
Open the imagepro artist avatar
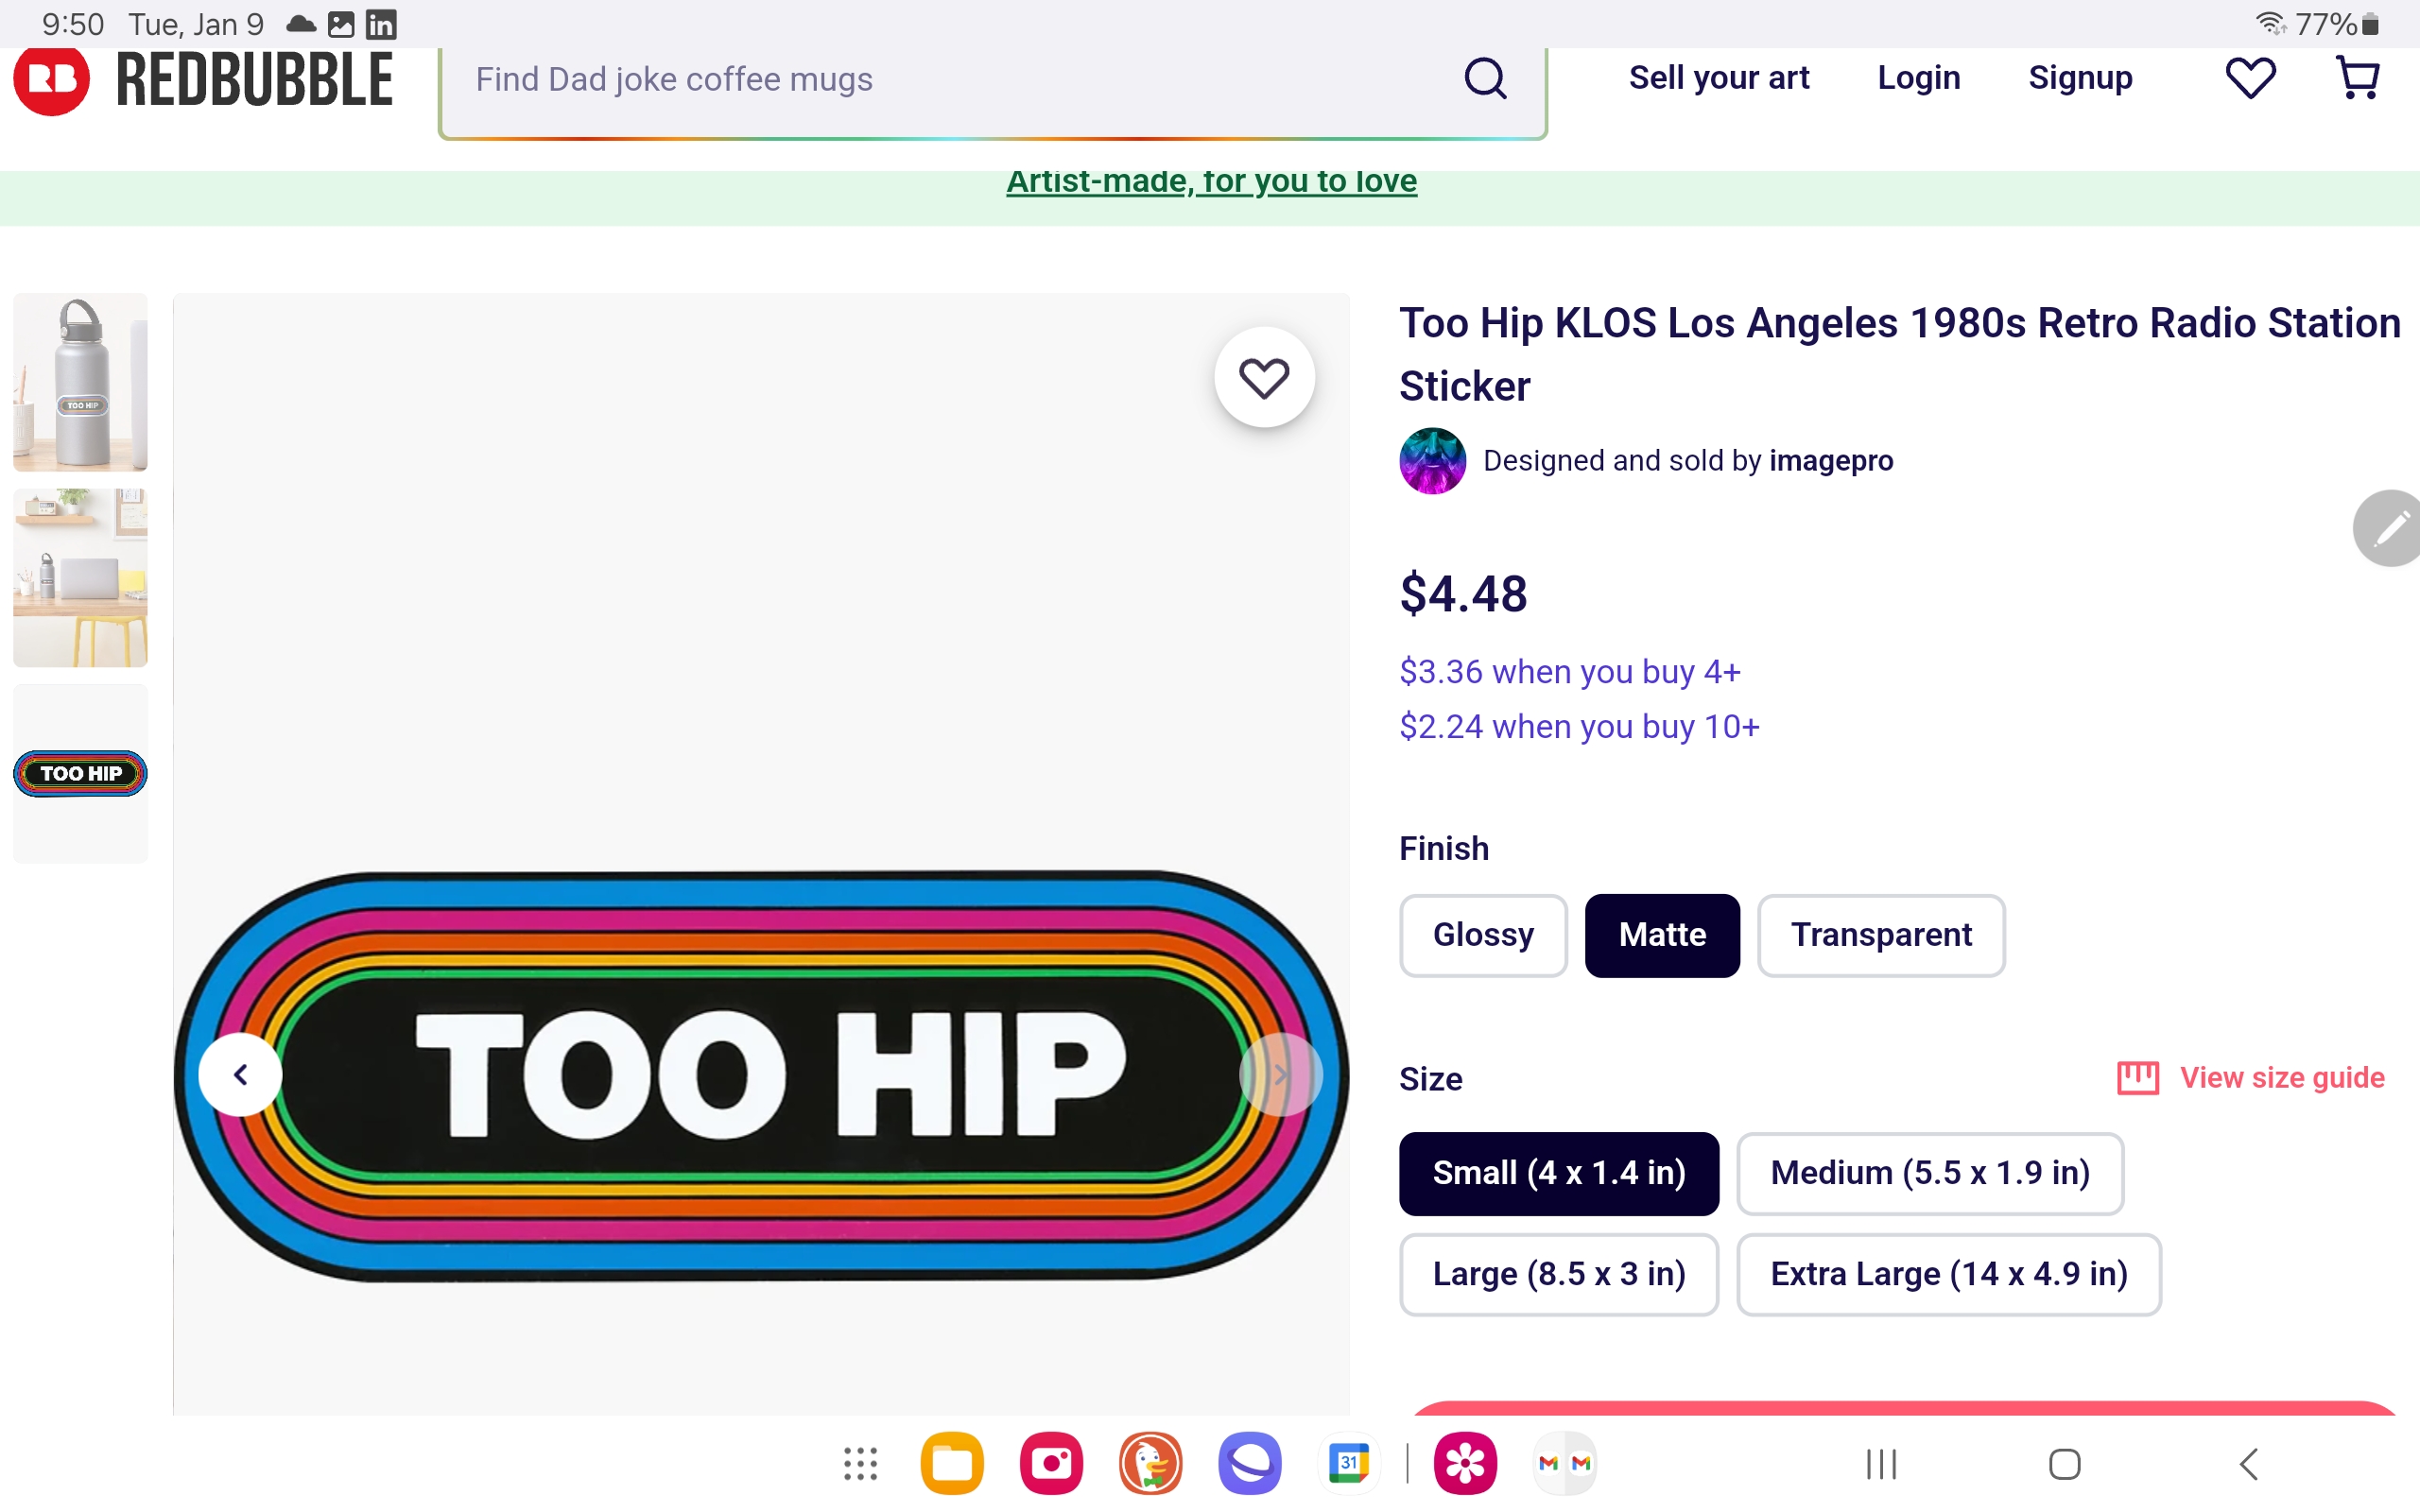[1432, 461]
